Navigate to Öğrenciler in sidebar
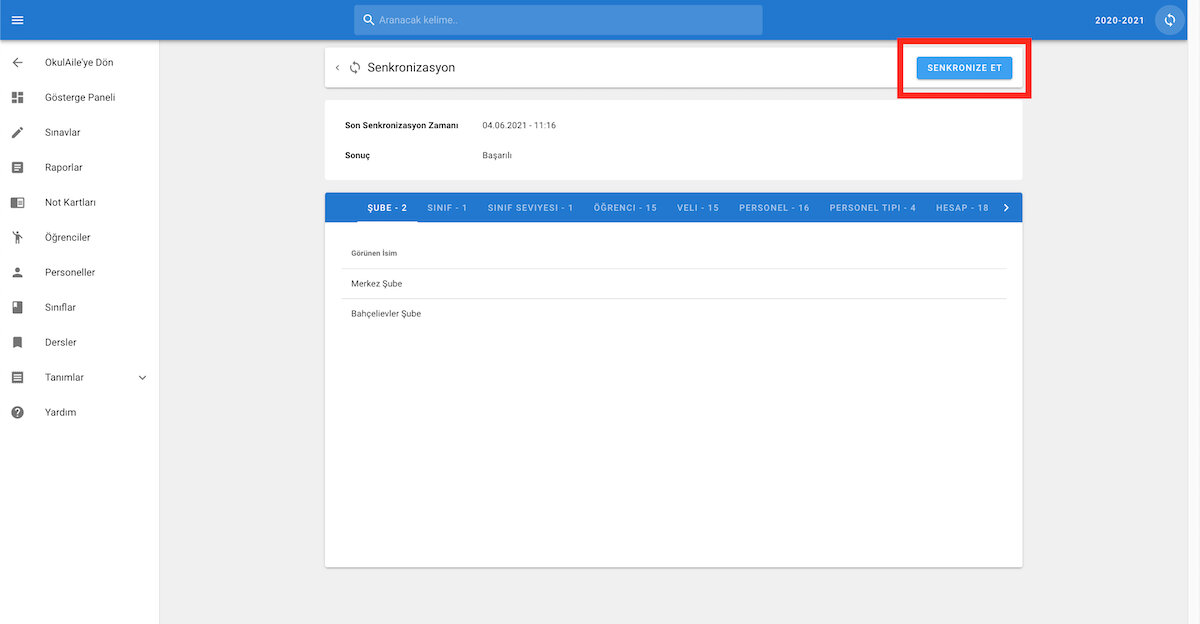1200x624 pixels. (68, 238)
